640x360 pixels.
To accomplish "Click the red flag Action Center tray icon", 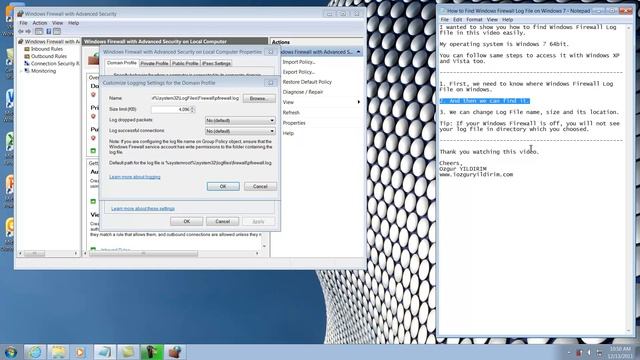I will pyautogui.click(x=579, y=352).
